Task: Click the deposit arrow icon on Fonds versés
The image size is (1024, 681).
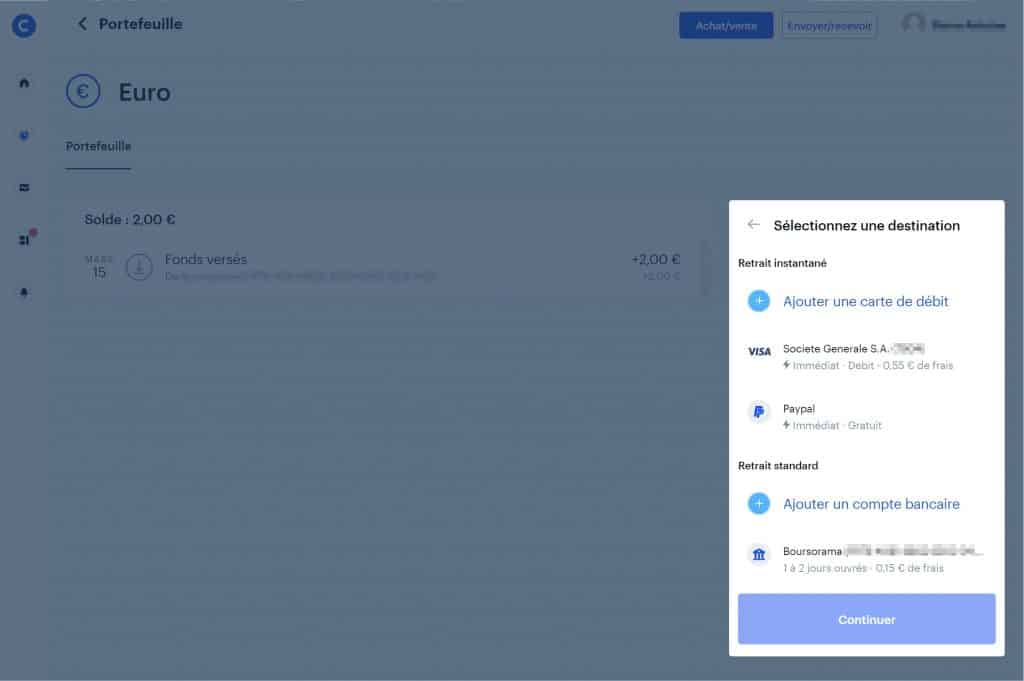Action: [139, 267]
